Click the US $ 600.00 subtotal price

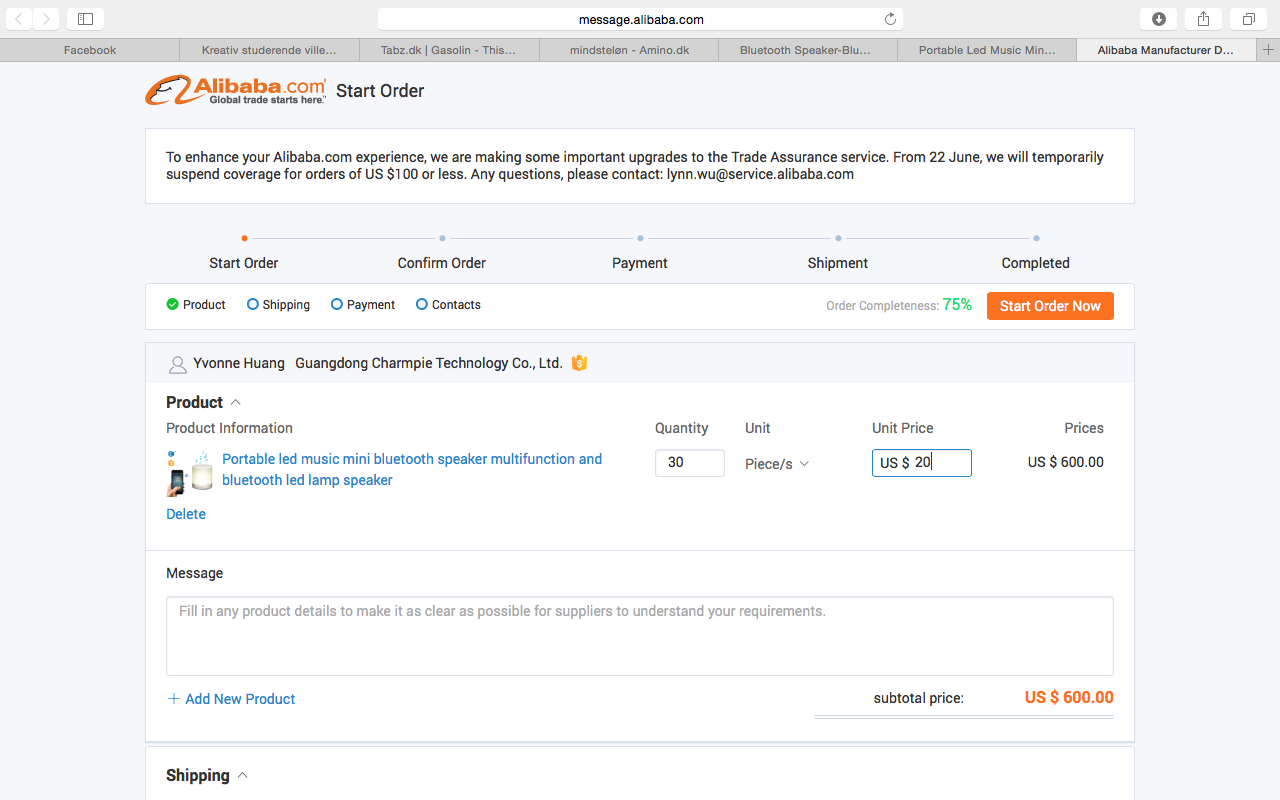tap(1069, 698)
